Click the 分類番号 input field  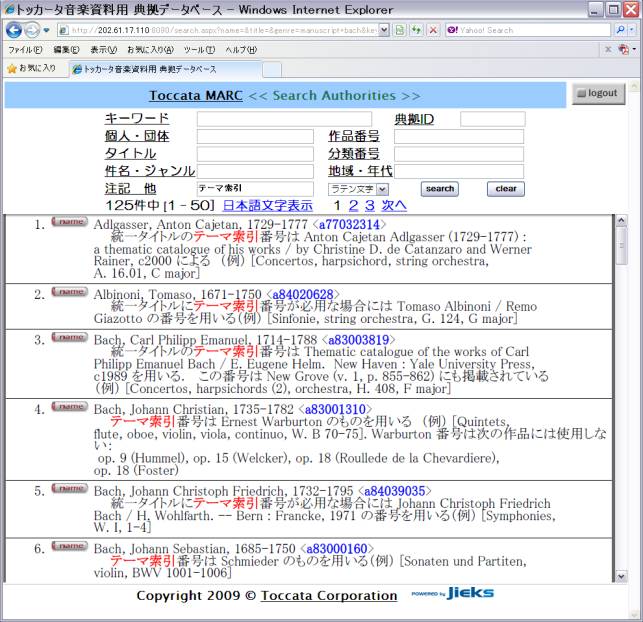[x=458, y=154]
